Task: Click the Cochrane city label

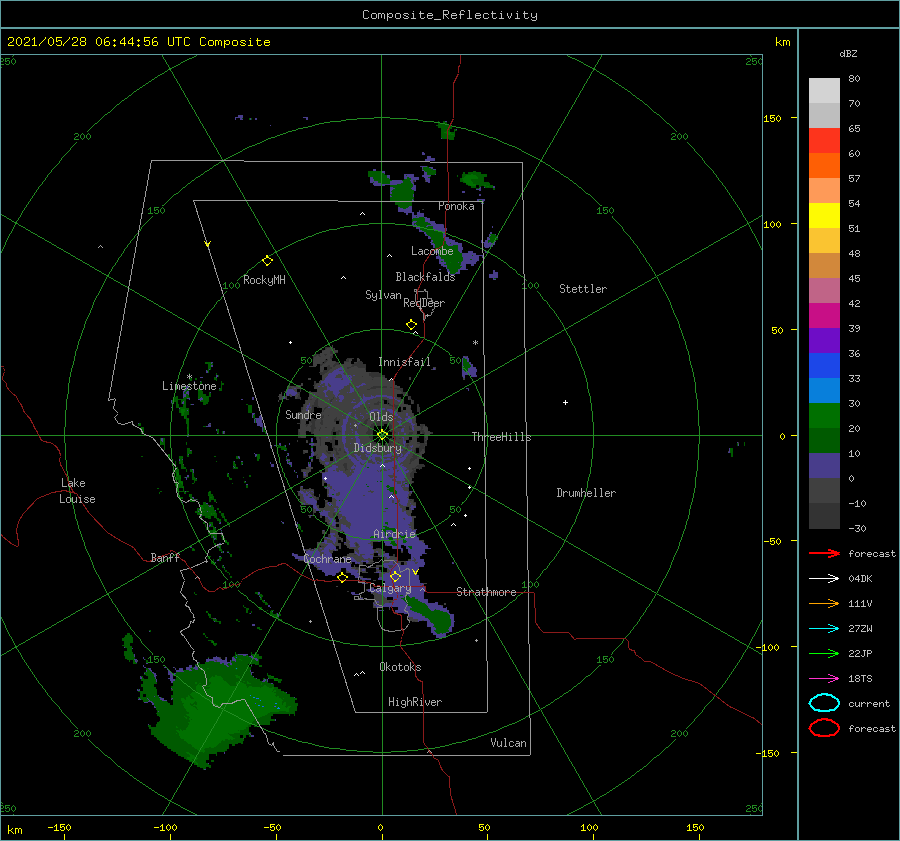Action: click(x=327, y=559)
